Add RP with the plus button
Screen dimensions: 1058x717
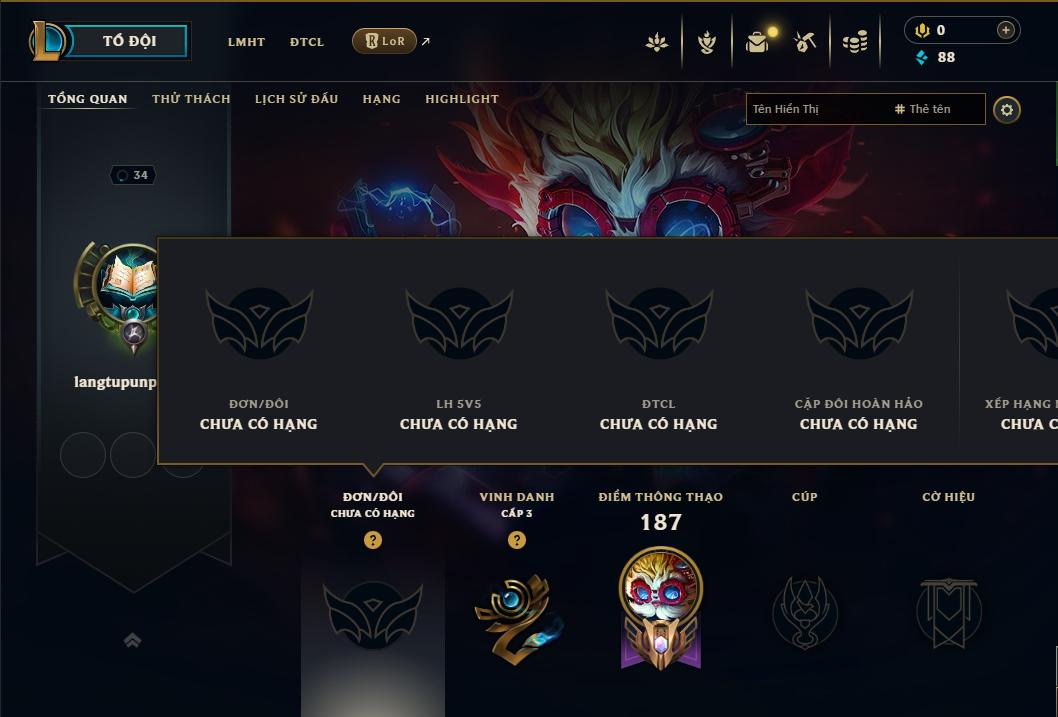tap(1005, 30)
